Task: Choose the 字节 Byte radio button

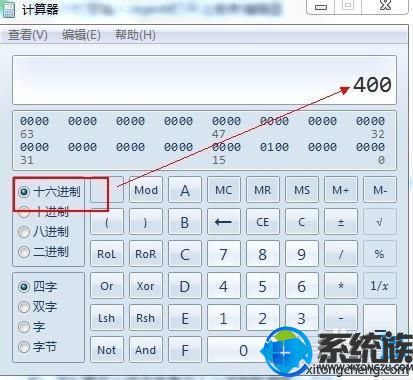Action: pyautogui.click(x=24, y=347)
